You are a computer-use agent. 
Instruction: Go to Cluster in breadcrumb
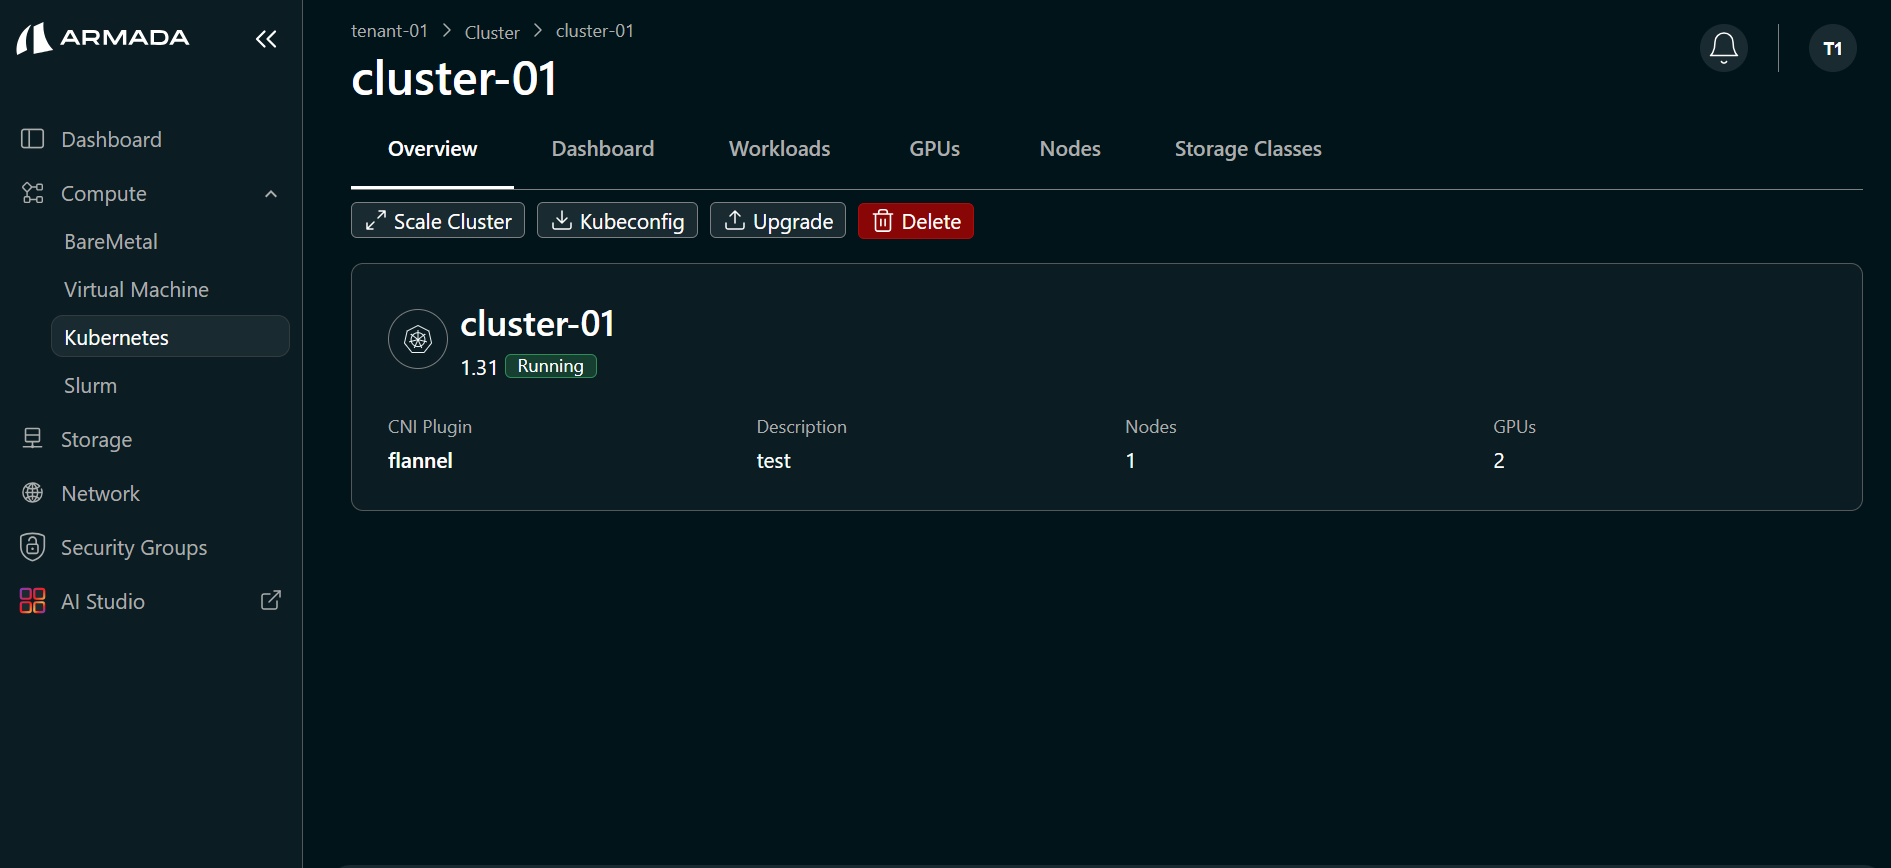tap(492, 32)
